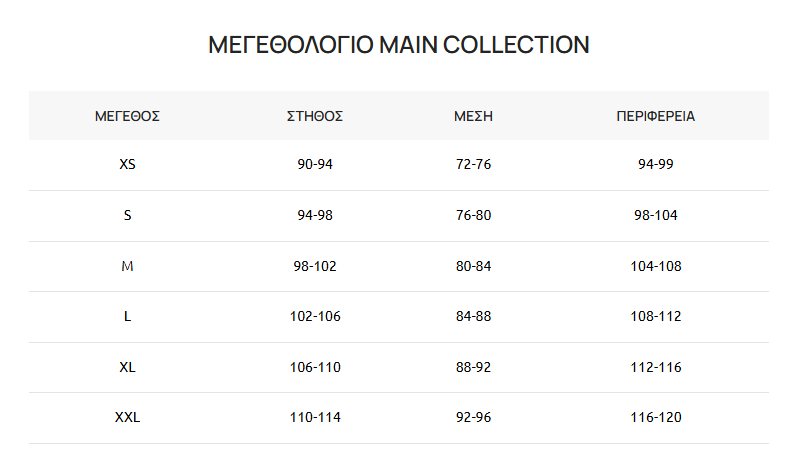Select the ΠΕΡΙΦΕΡΕΙΑ column header
Image resolution: width=795 pixels, height=463 pixels.
(x=656, y=116)
